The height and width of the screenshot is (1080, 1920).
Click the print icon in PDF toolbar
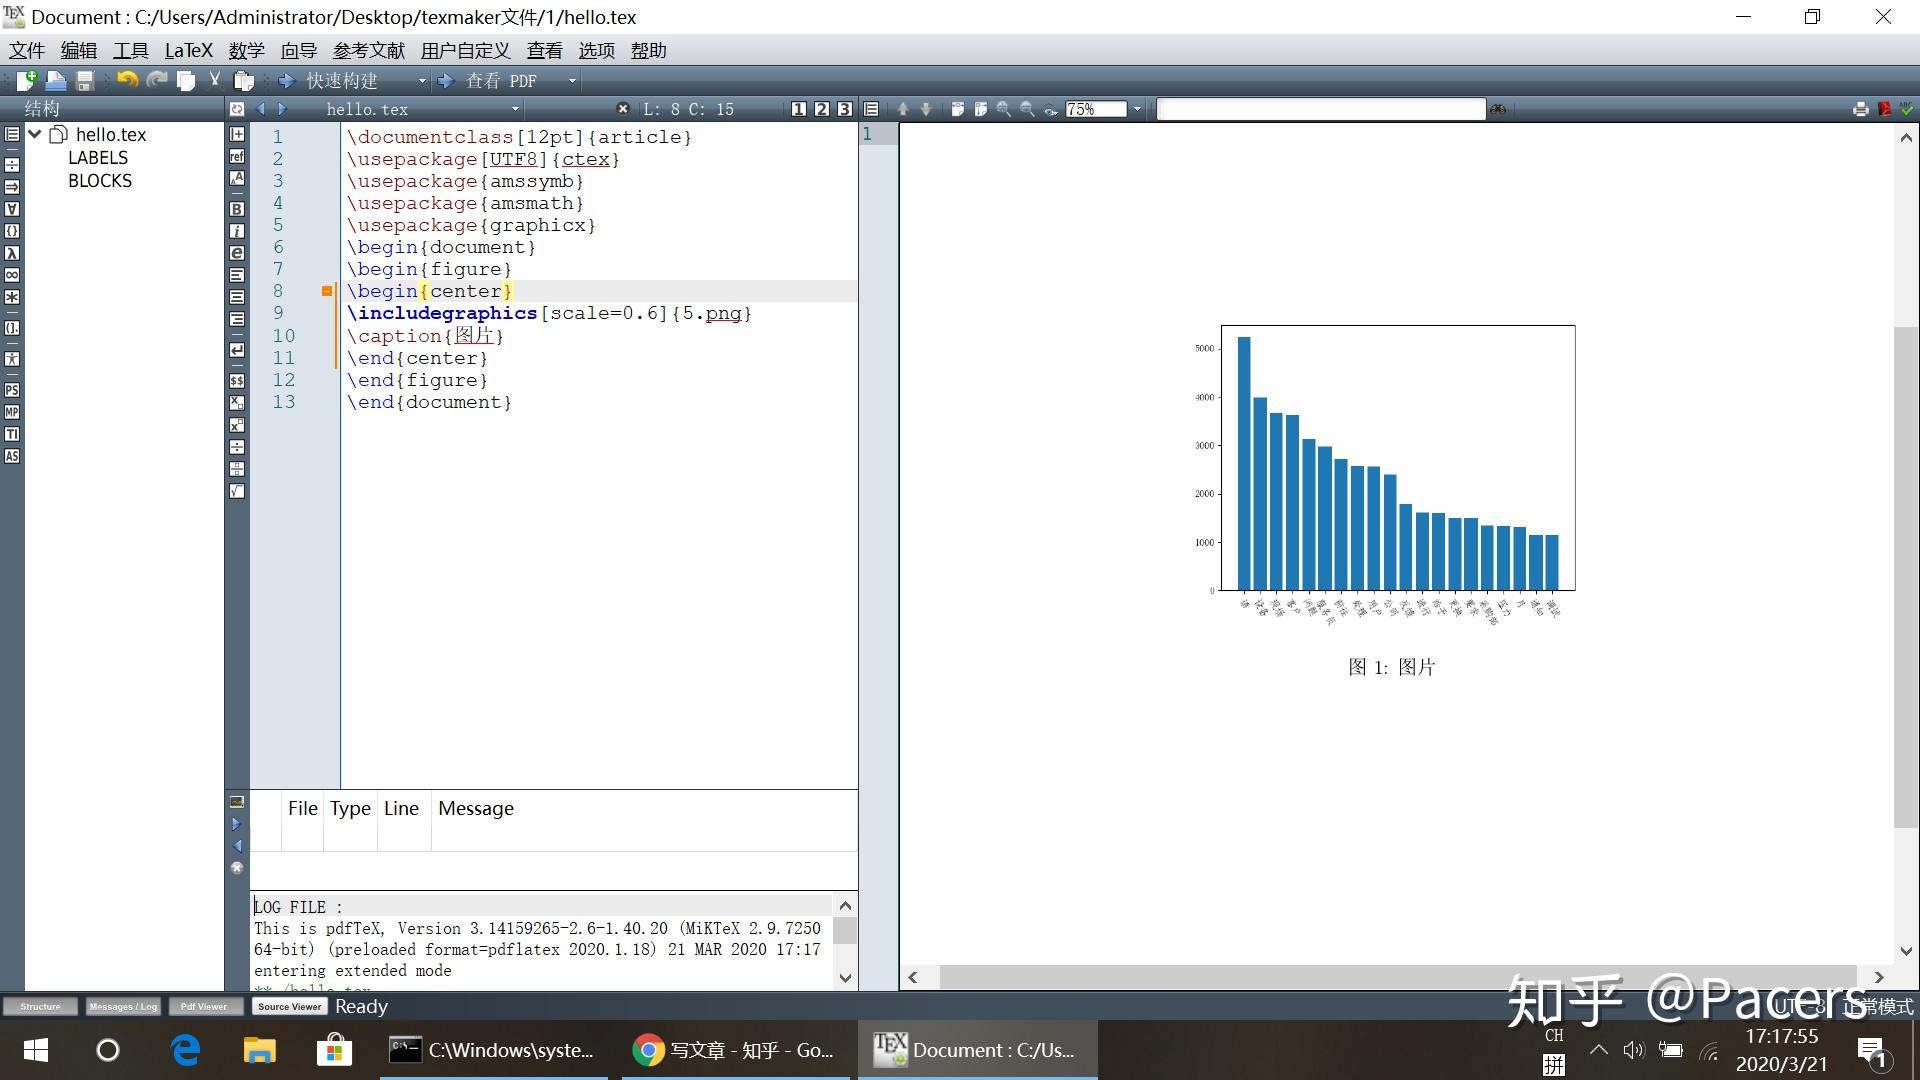pyautogui.click(x=1860, y=109)
